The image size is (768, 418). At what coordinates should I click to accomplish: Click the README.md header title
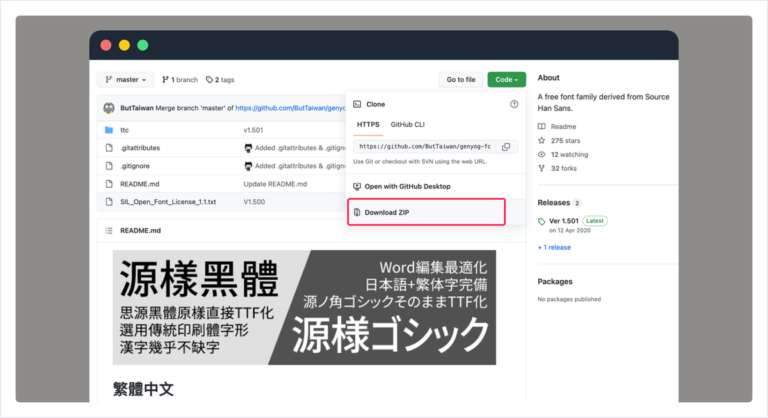click(x=140, y=230)
